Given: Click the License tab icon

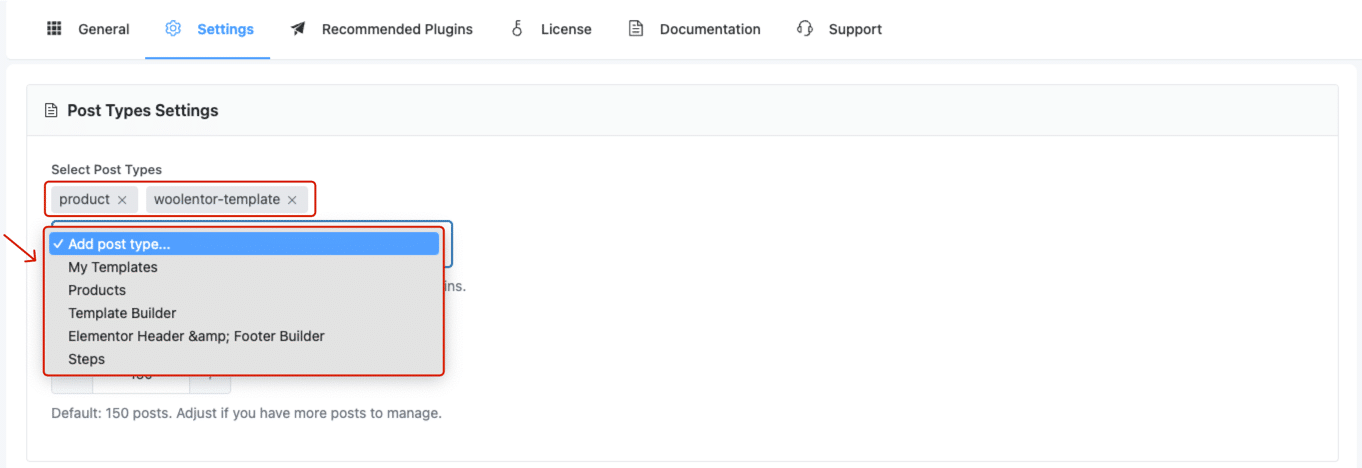Looking at the screenshot, I should (517, 29).
